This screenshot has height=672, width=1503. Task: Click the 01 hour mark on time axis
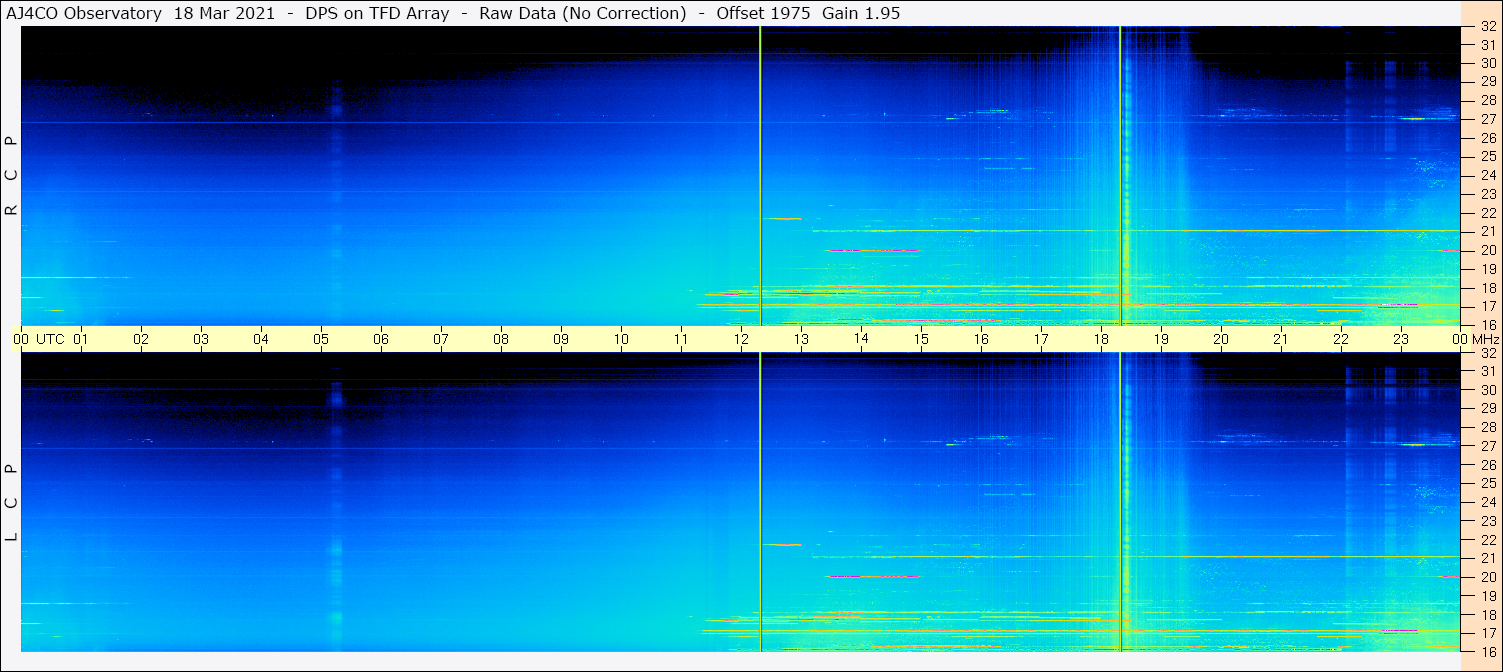pyautogui.click(x=81, y=340)
